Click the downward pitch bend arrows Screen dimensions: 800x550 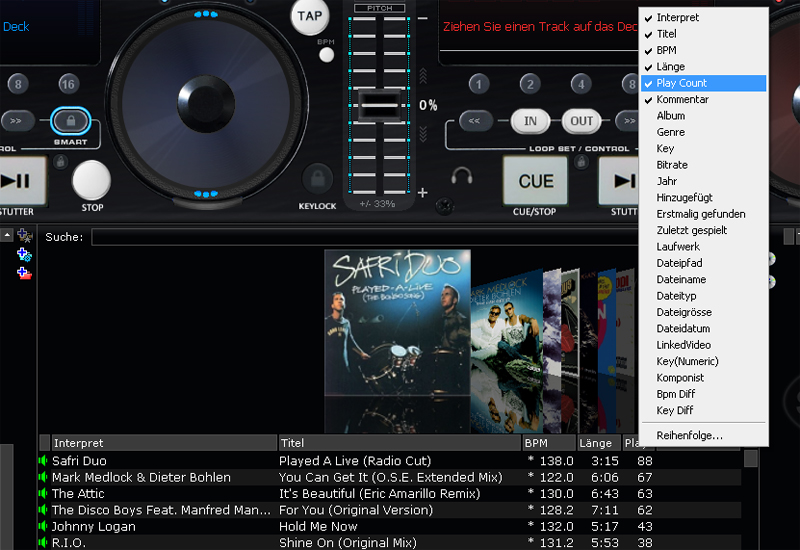click(x=422, y=134)
